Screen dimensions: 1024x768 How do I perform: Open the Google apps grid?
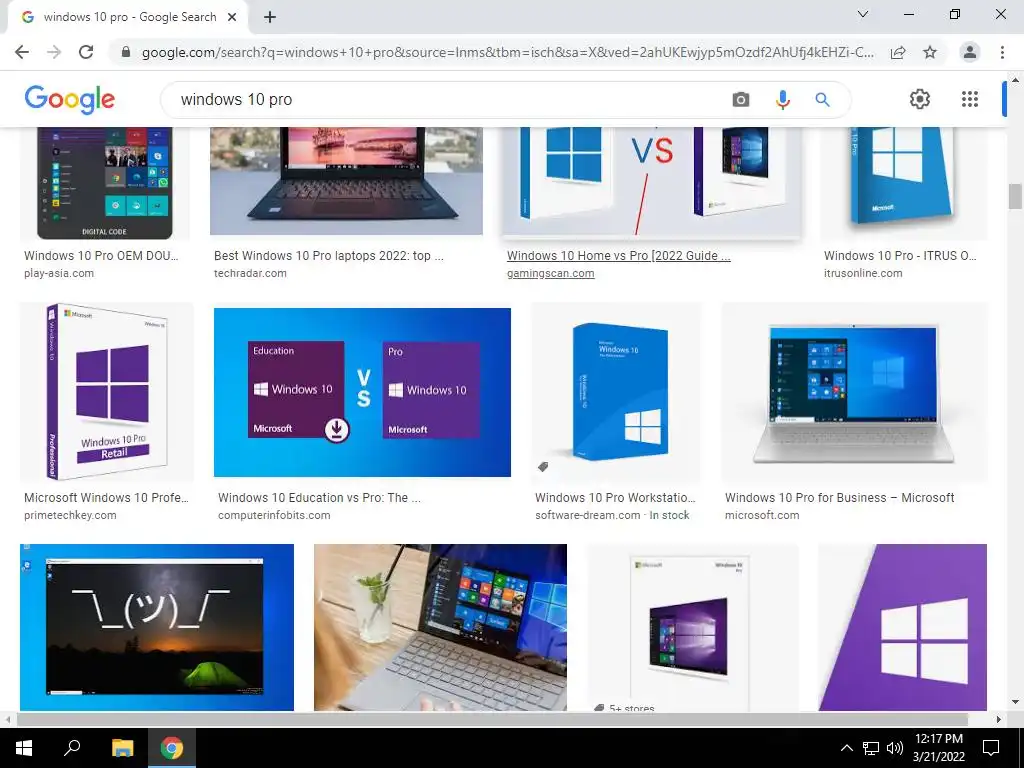[x=970, y=99]
